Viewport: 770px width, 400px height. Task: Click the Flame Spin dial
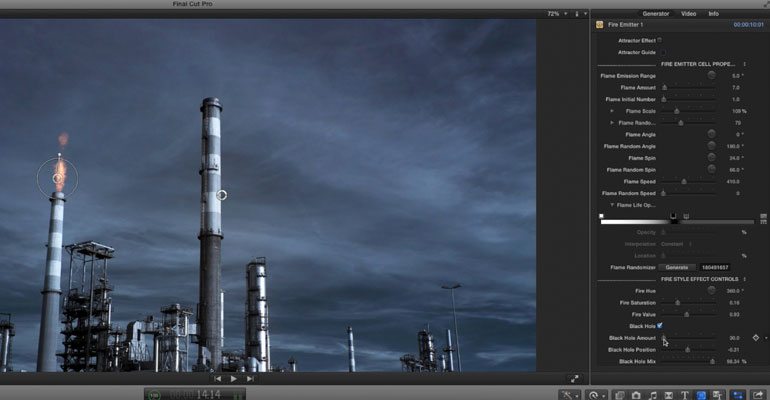coord(711,158)
